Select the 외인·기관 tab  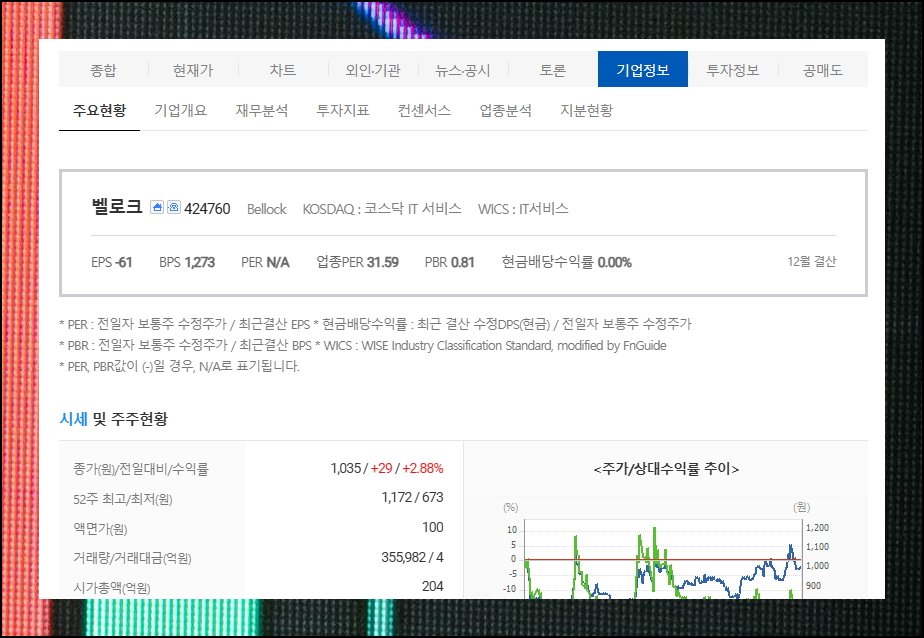[x=373, y=70]
